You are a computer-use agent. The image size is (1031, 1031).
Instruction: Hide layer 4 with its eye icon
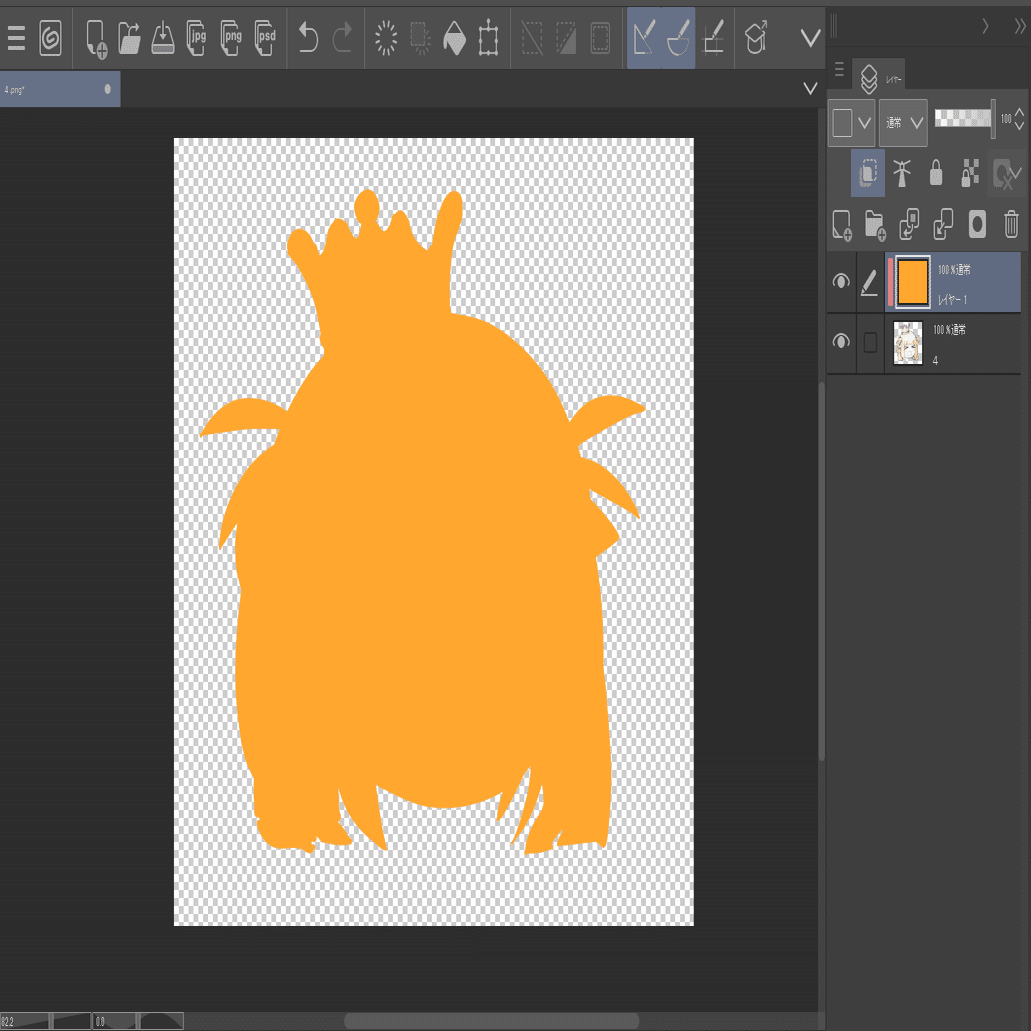pos(841,341)
